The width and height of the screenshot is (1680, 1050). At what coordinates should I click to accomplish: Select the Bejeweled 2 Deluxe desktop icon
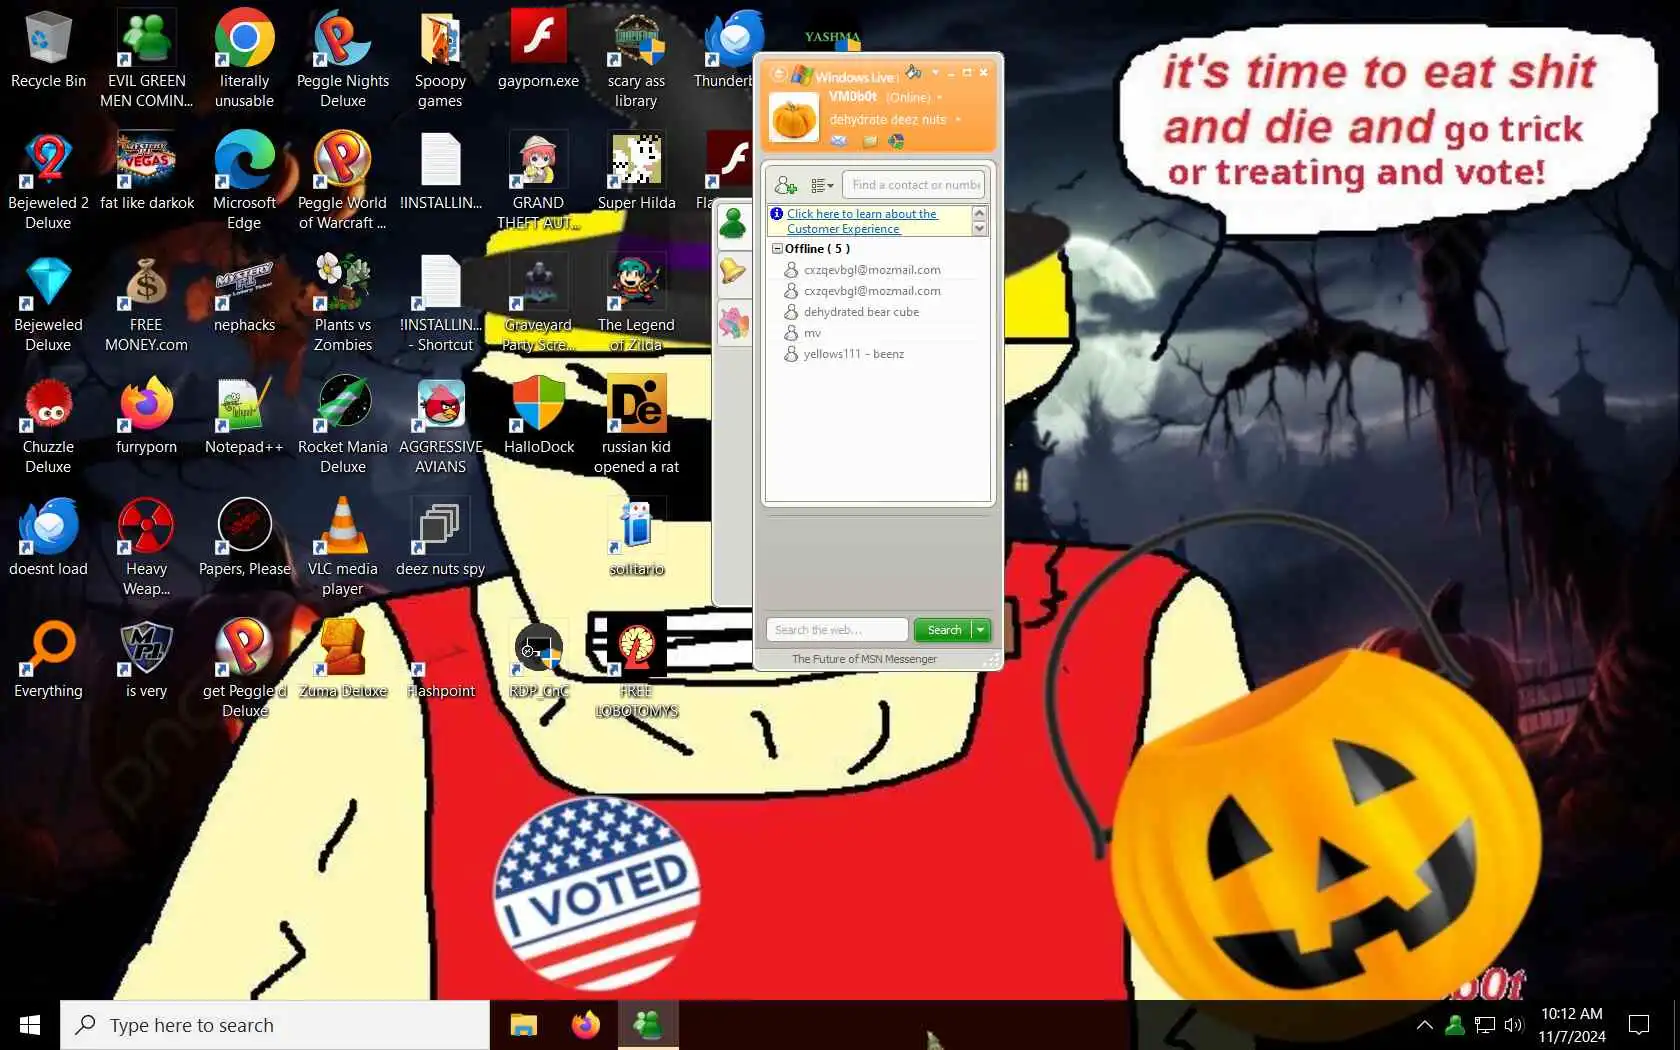click(x=48, y=180)
